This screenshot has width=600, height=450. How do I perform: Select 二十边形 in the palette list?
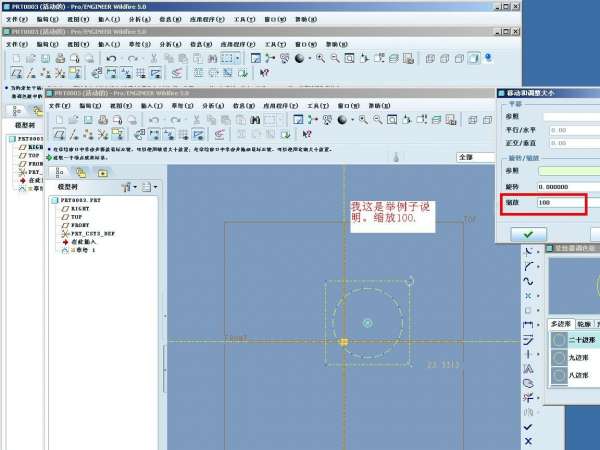coord(575,340)
